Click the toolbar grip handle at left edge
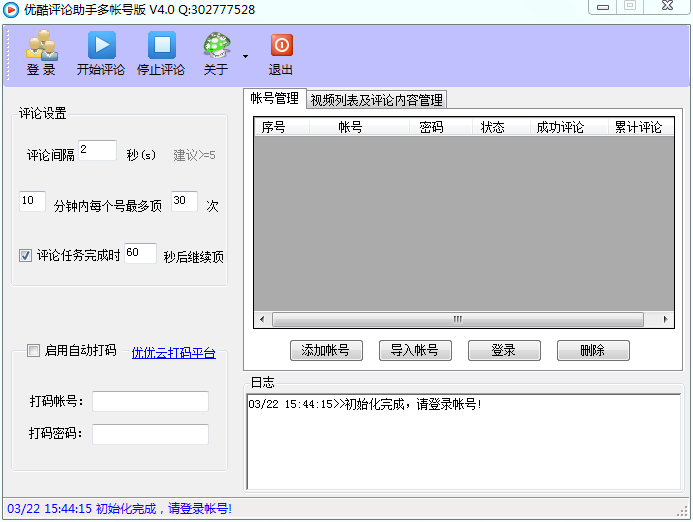Image resolution: width=693 pixels, height=522 pixels. click(8, 55)
